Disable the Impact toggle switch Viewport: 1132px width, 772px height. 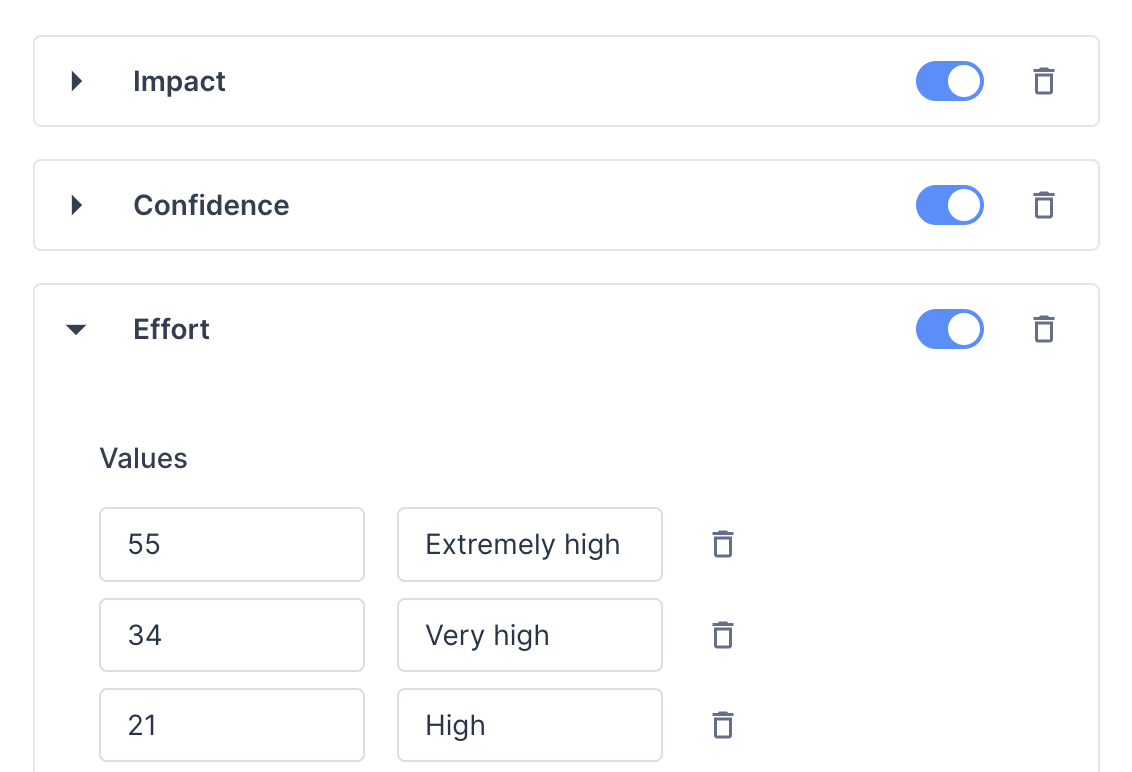coord(949,81)
